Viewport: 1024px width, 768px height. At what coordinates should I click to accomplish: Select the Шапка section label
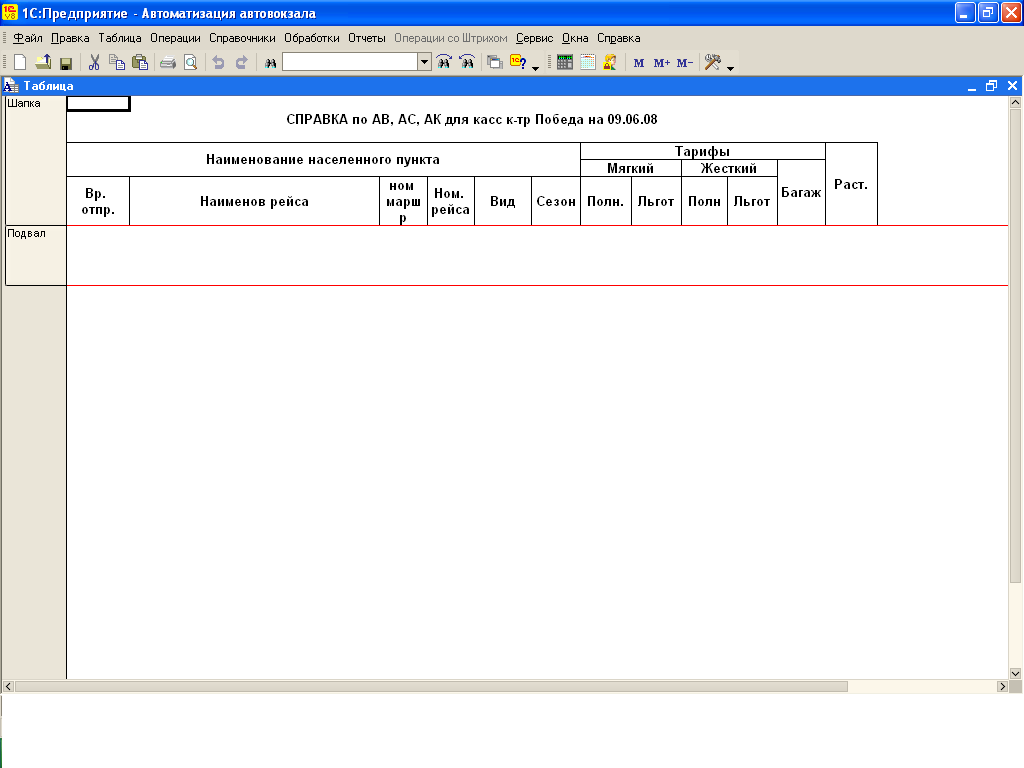coord(35,160)
